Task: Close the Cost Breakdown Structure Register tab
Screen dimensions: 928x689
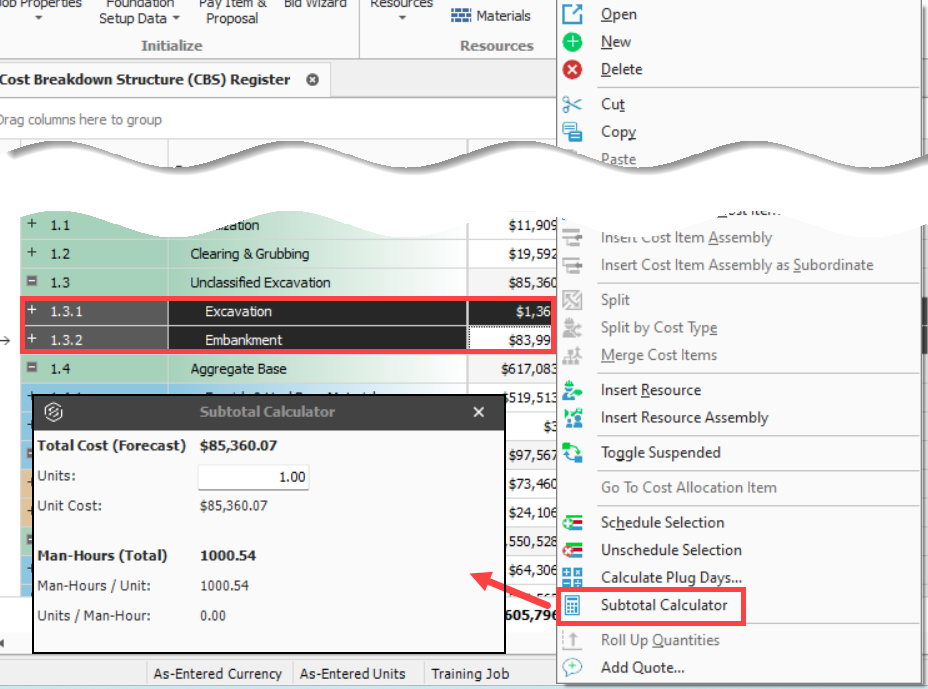Action: pyautogui.click(x=312, y=80)
